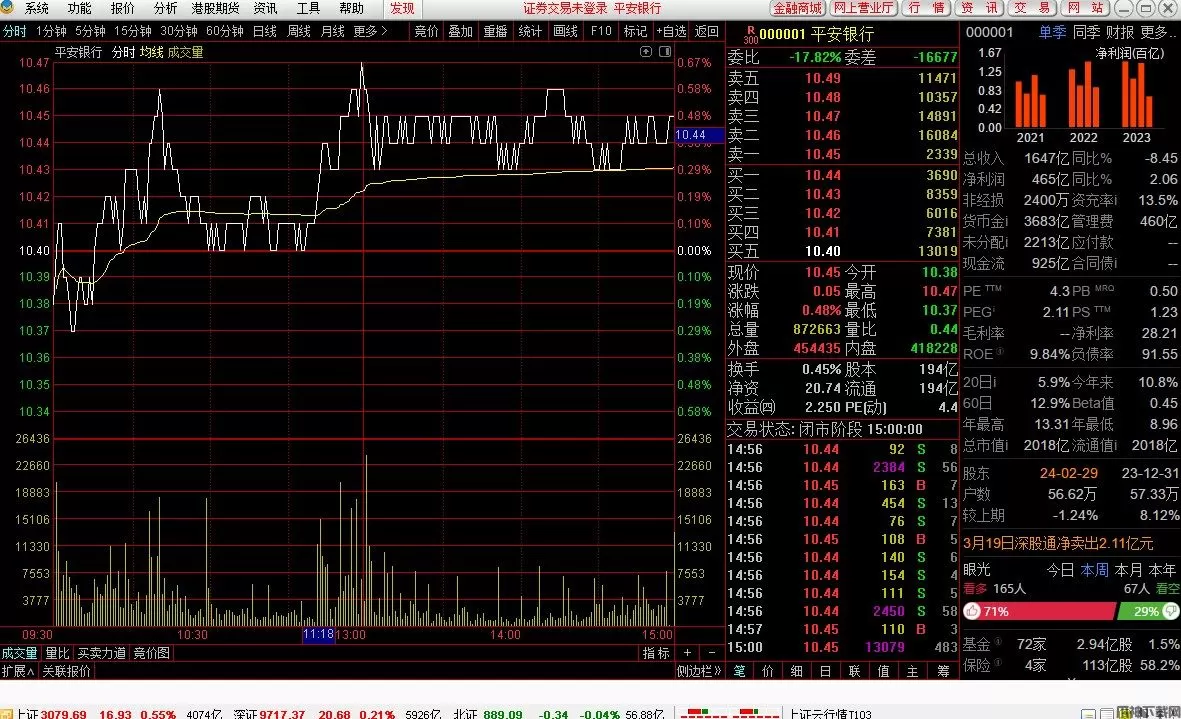Open the 资讯 menu in menu bar
This screenshot has height=719, width=1181.
coord(265,8)
